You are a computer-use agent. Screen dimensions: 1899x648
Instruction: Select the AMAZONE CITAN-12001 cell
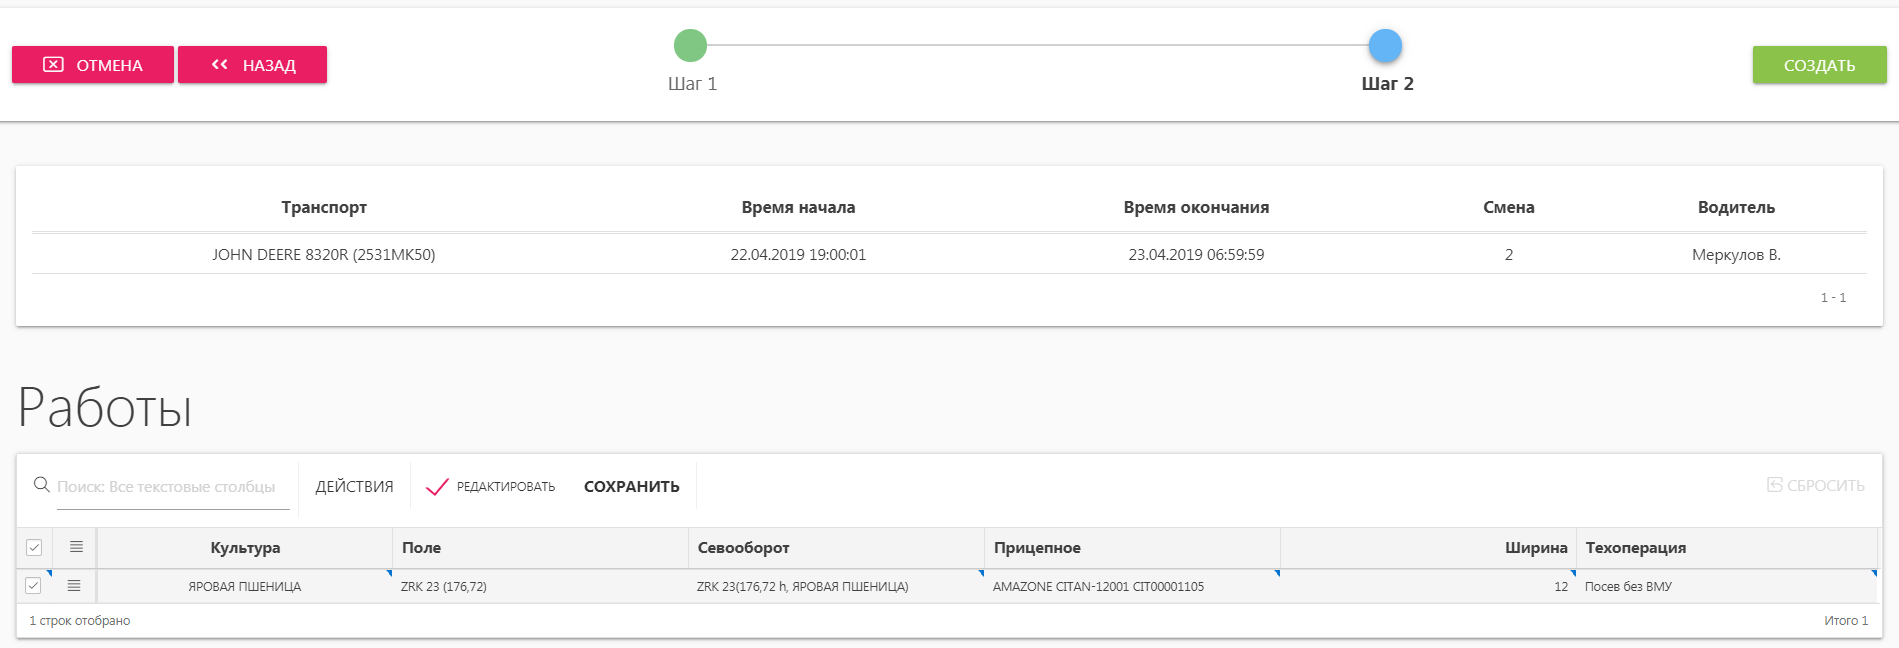pos(1132,587)
